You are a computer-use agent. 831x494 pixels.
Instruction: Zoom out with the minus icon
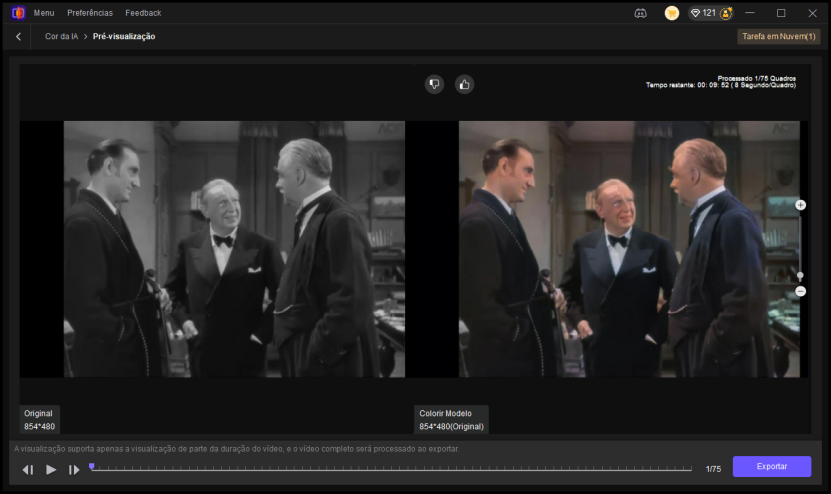(x=800, y=291)
